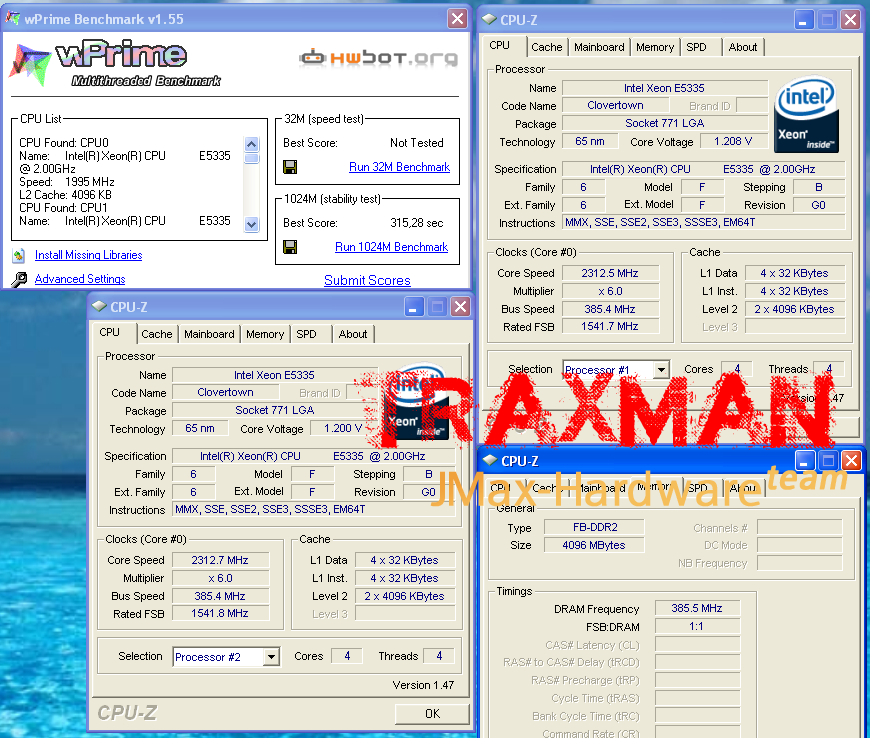
Task: Click the Core Speed 2312.7 MHz field
Action: point(220,560)
